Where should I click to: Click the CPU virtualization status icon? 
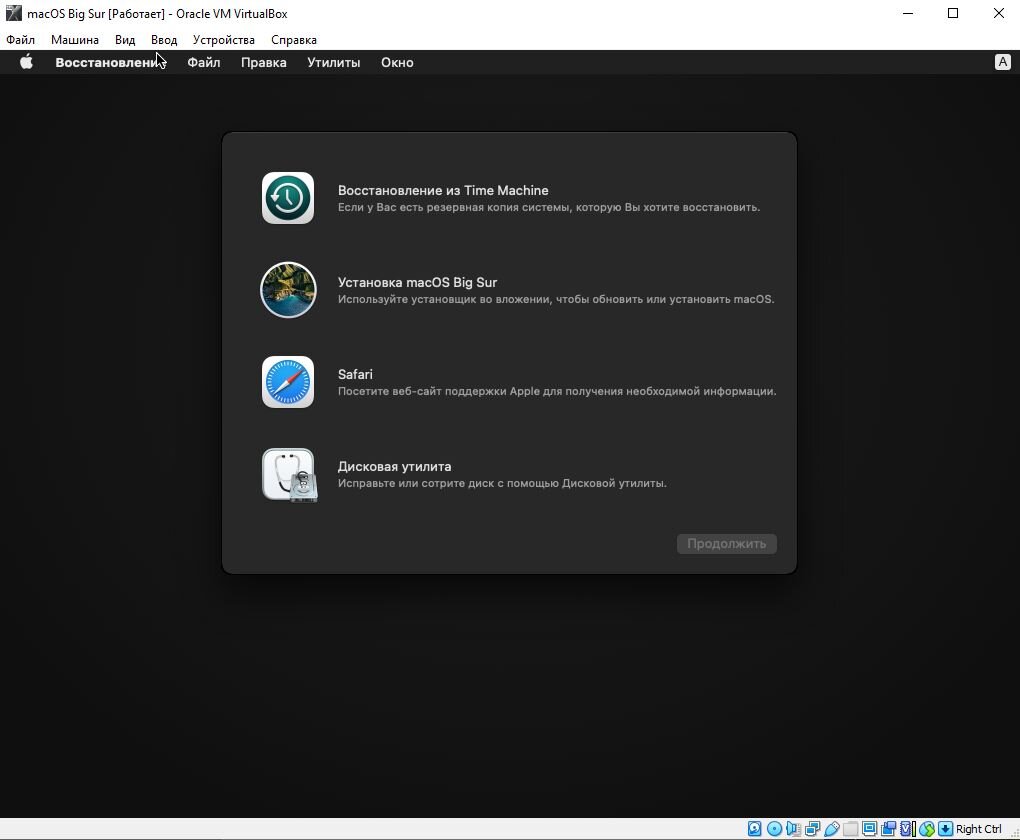(907, 828)
